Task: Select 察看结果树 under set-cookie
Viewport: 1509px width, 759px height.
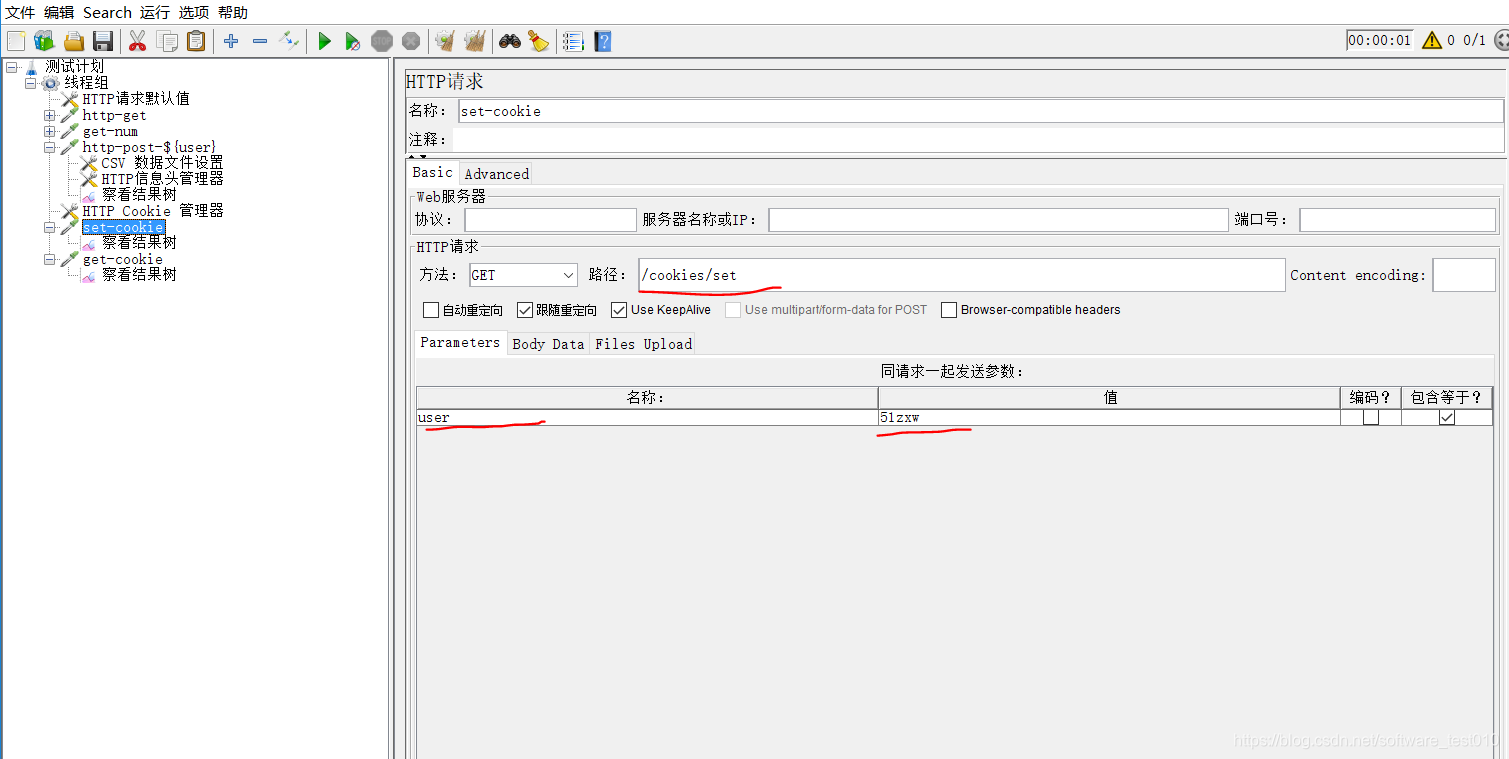Action: (x=139, y=243)
